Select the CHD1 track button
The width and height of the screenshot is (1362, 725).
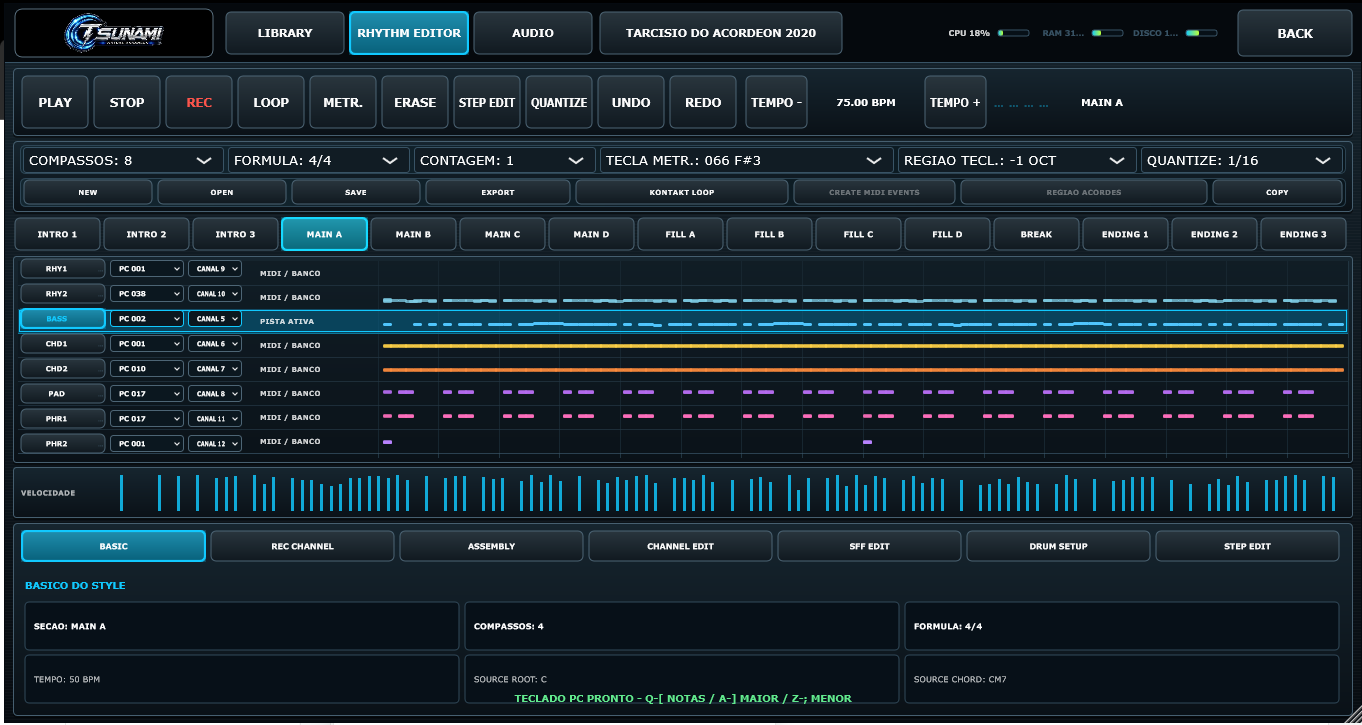click(63, 343)
